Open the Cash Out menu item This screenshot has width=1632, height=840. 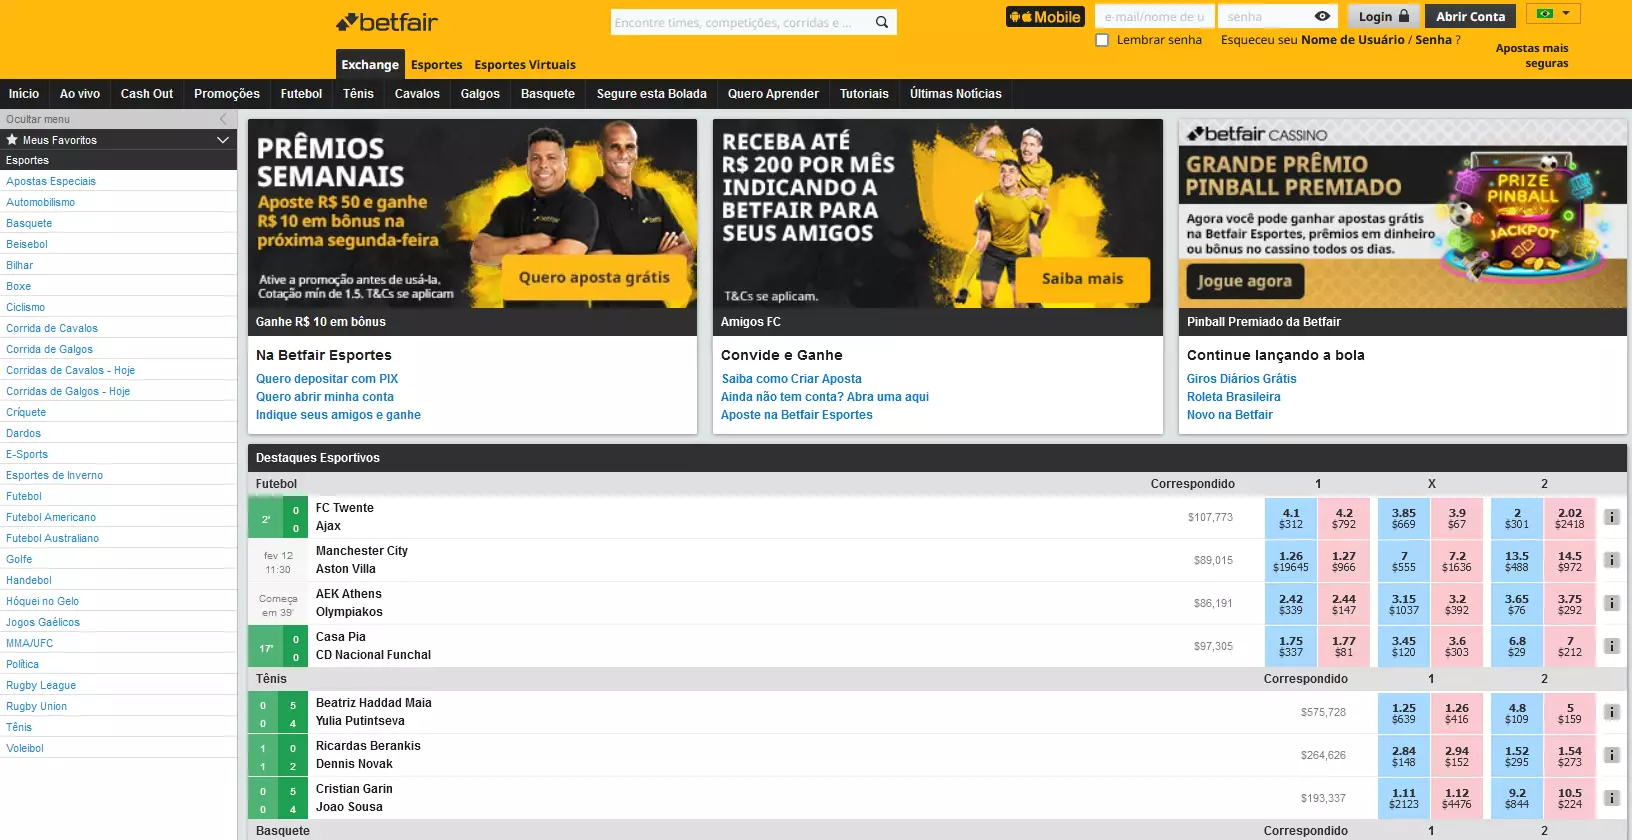[x=147, y=94]
